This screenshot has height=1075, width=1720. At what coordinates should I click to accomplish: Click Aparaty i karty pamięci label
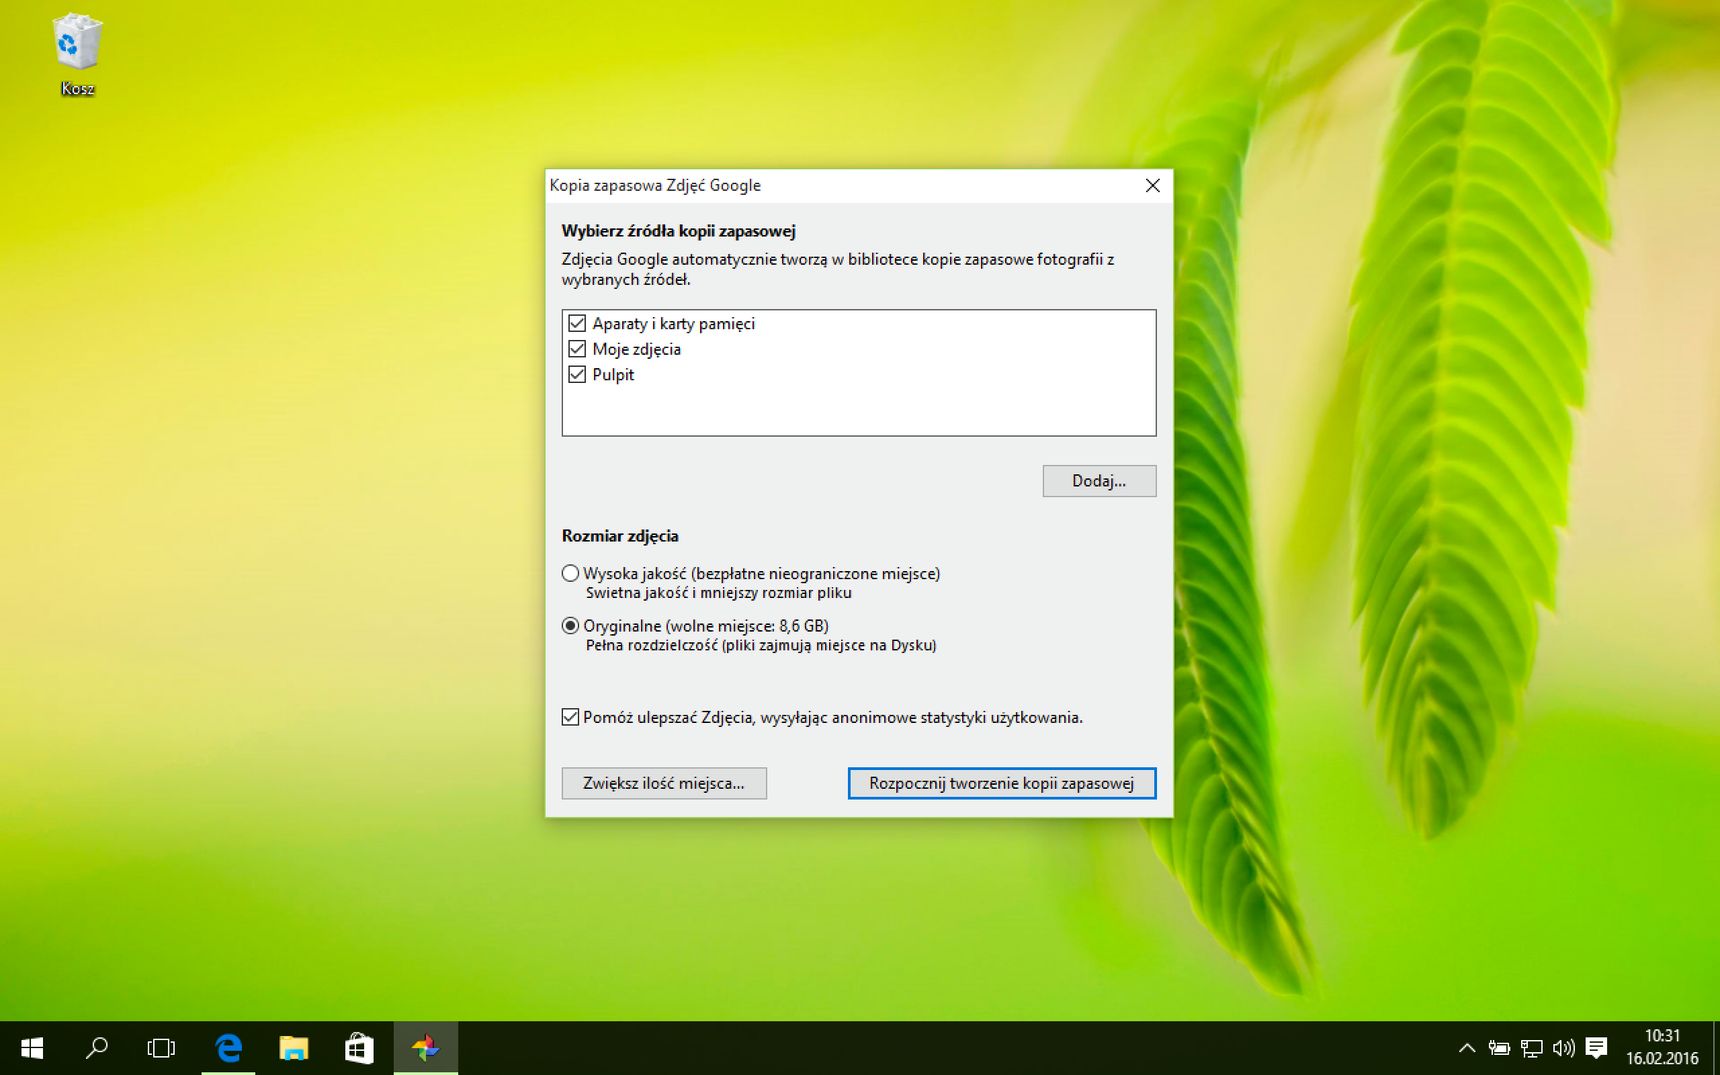pyautogui.click(x=673, y=323)
